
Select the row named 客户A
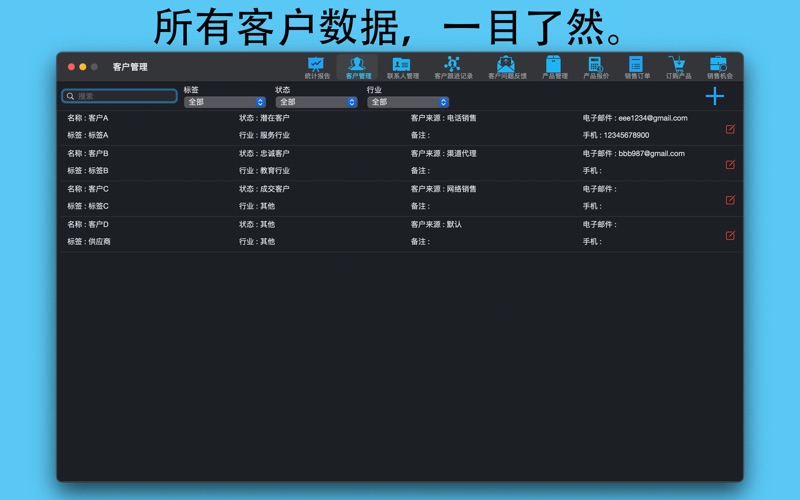401,128
